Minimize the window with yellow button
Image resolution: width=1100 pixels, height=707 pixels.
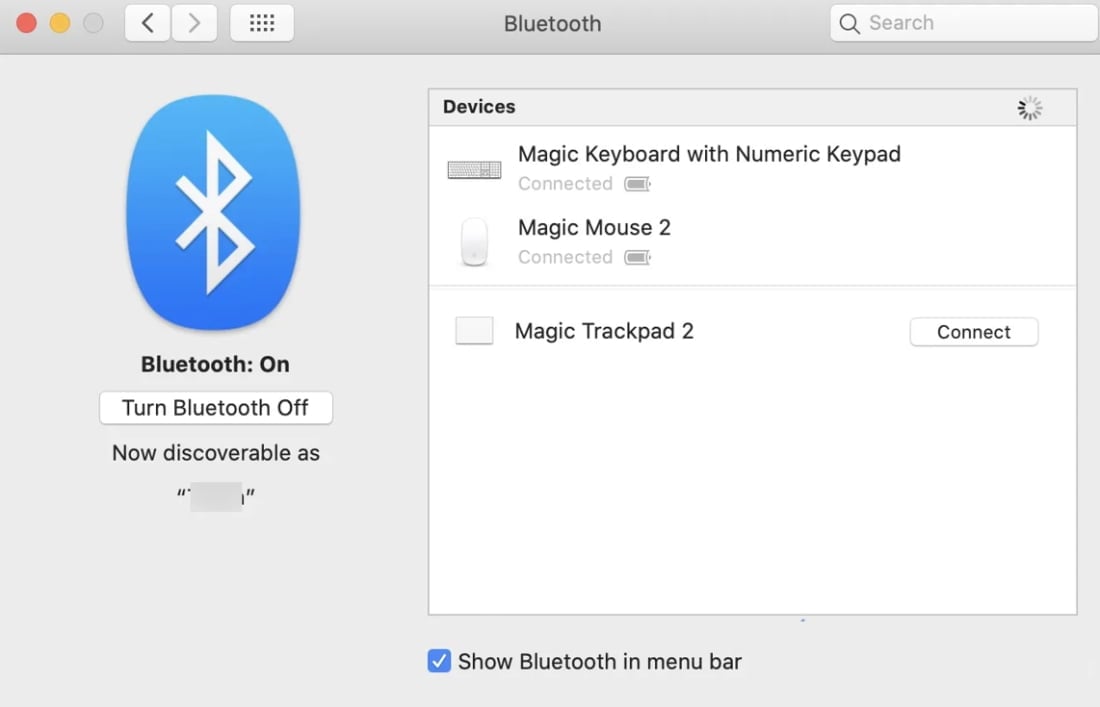pos(60,23)
